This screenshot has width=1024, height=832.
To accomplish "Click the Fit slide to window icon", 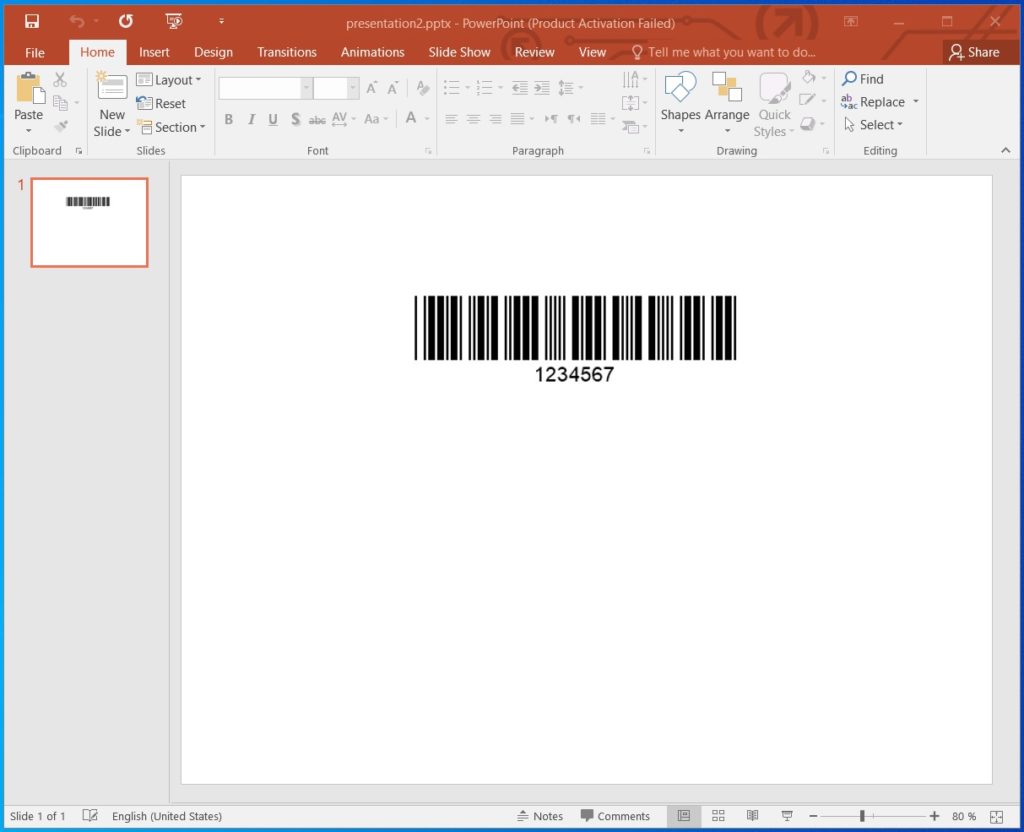I will [995, 816].
